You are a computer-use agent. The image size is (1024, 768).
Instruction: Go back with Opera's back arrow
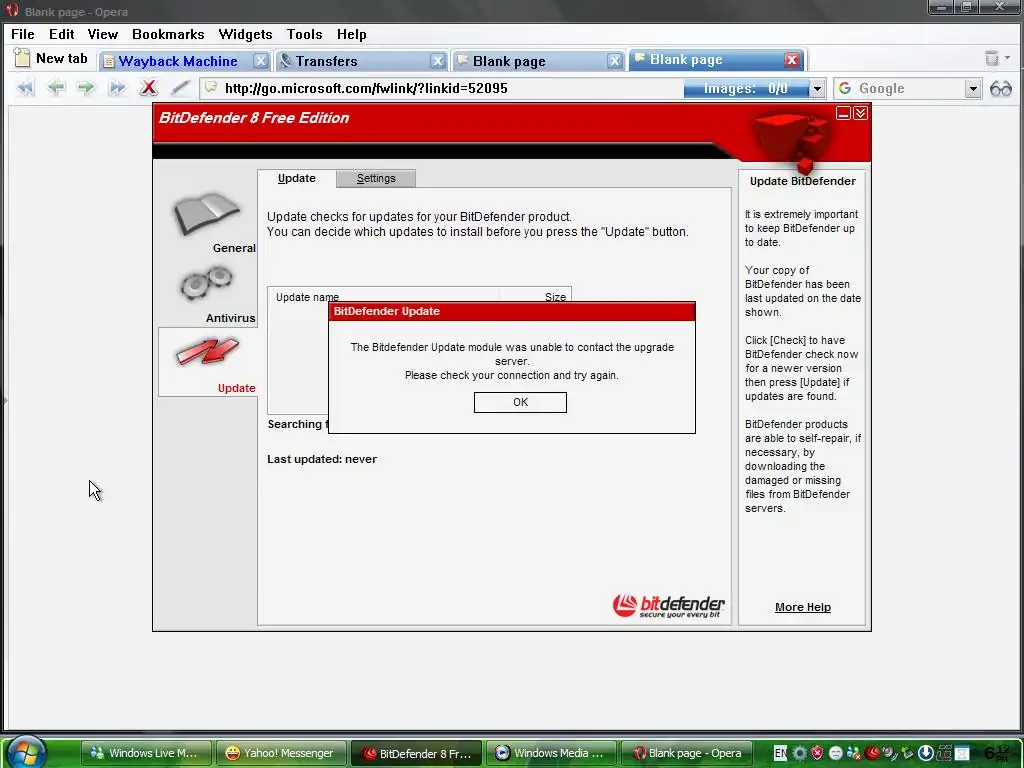coord(56,88)
